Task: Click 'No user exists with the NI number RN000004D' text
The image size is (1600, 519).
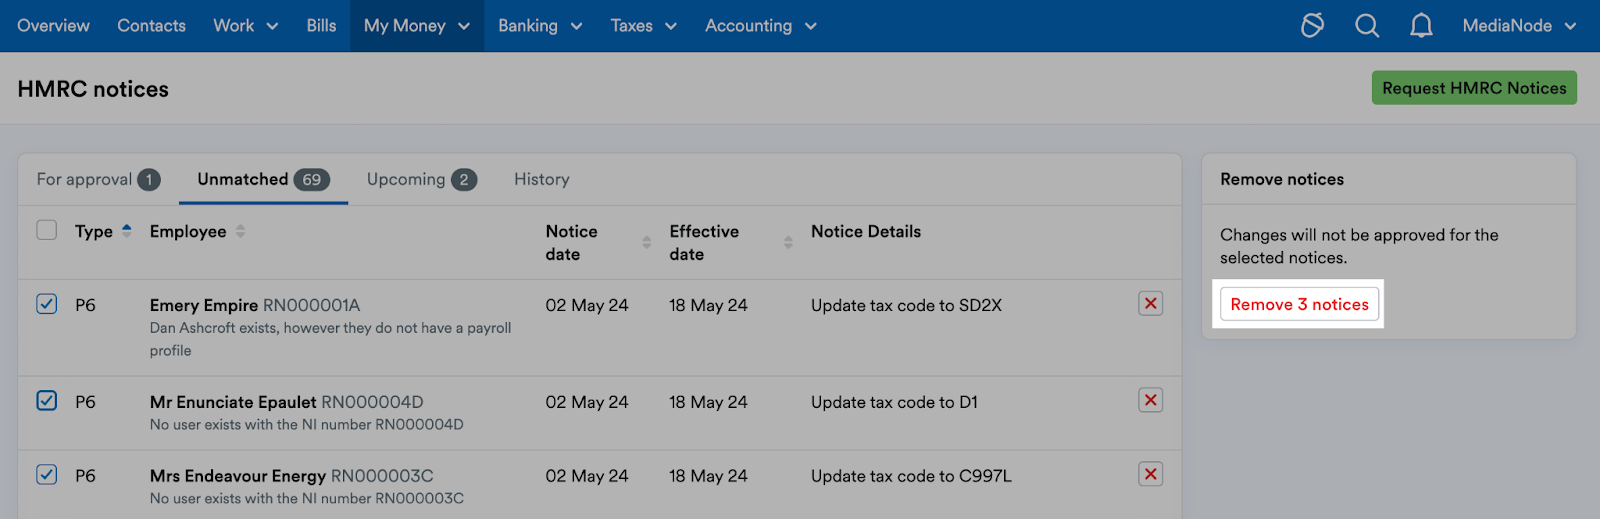Action: point(307,425)
